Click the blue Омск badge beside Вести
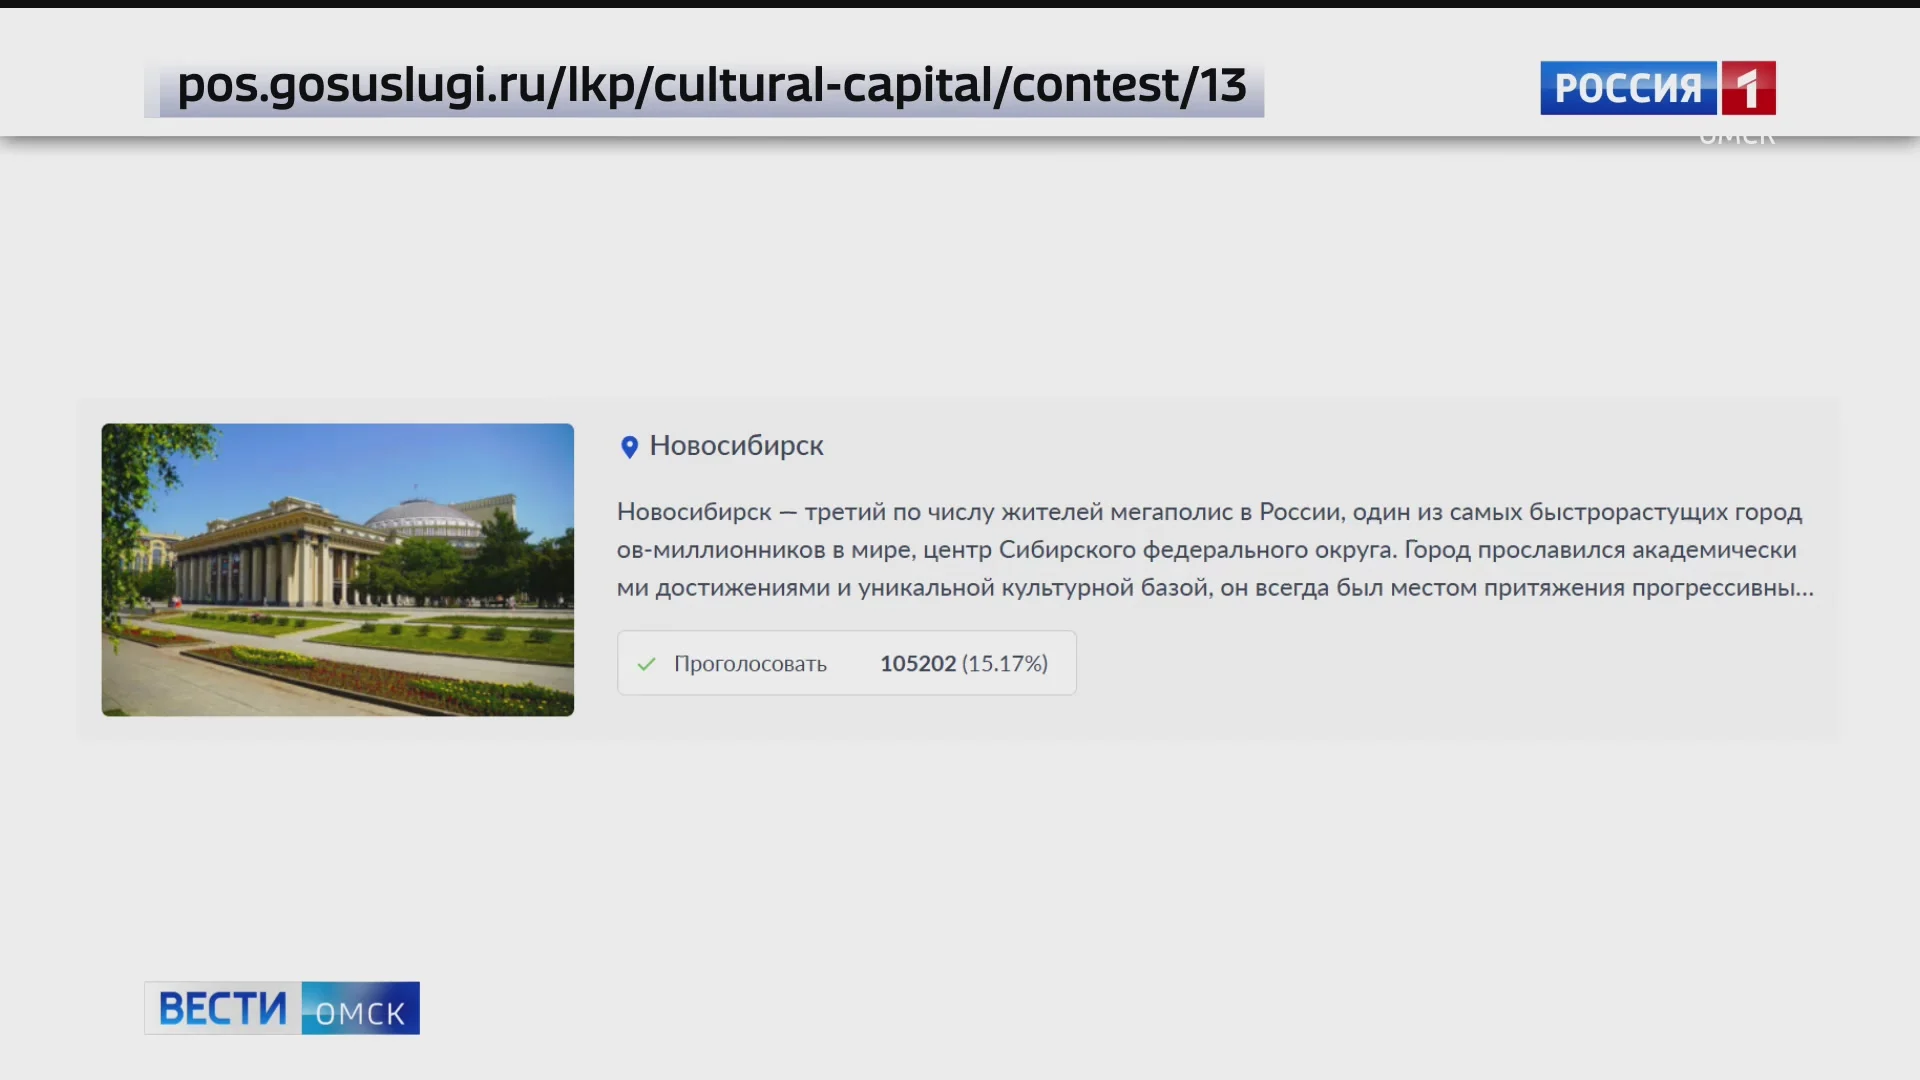Image resolution: width=1920 pixels, height=1080 pixels. 360,1010
